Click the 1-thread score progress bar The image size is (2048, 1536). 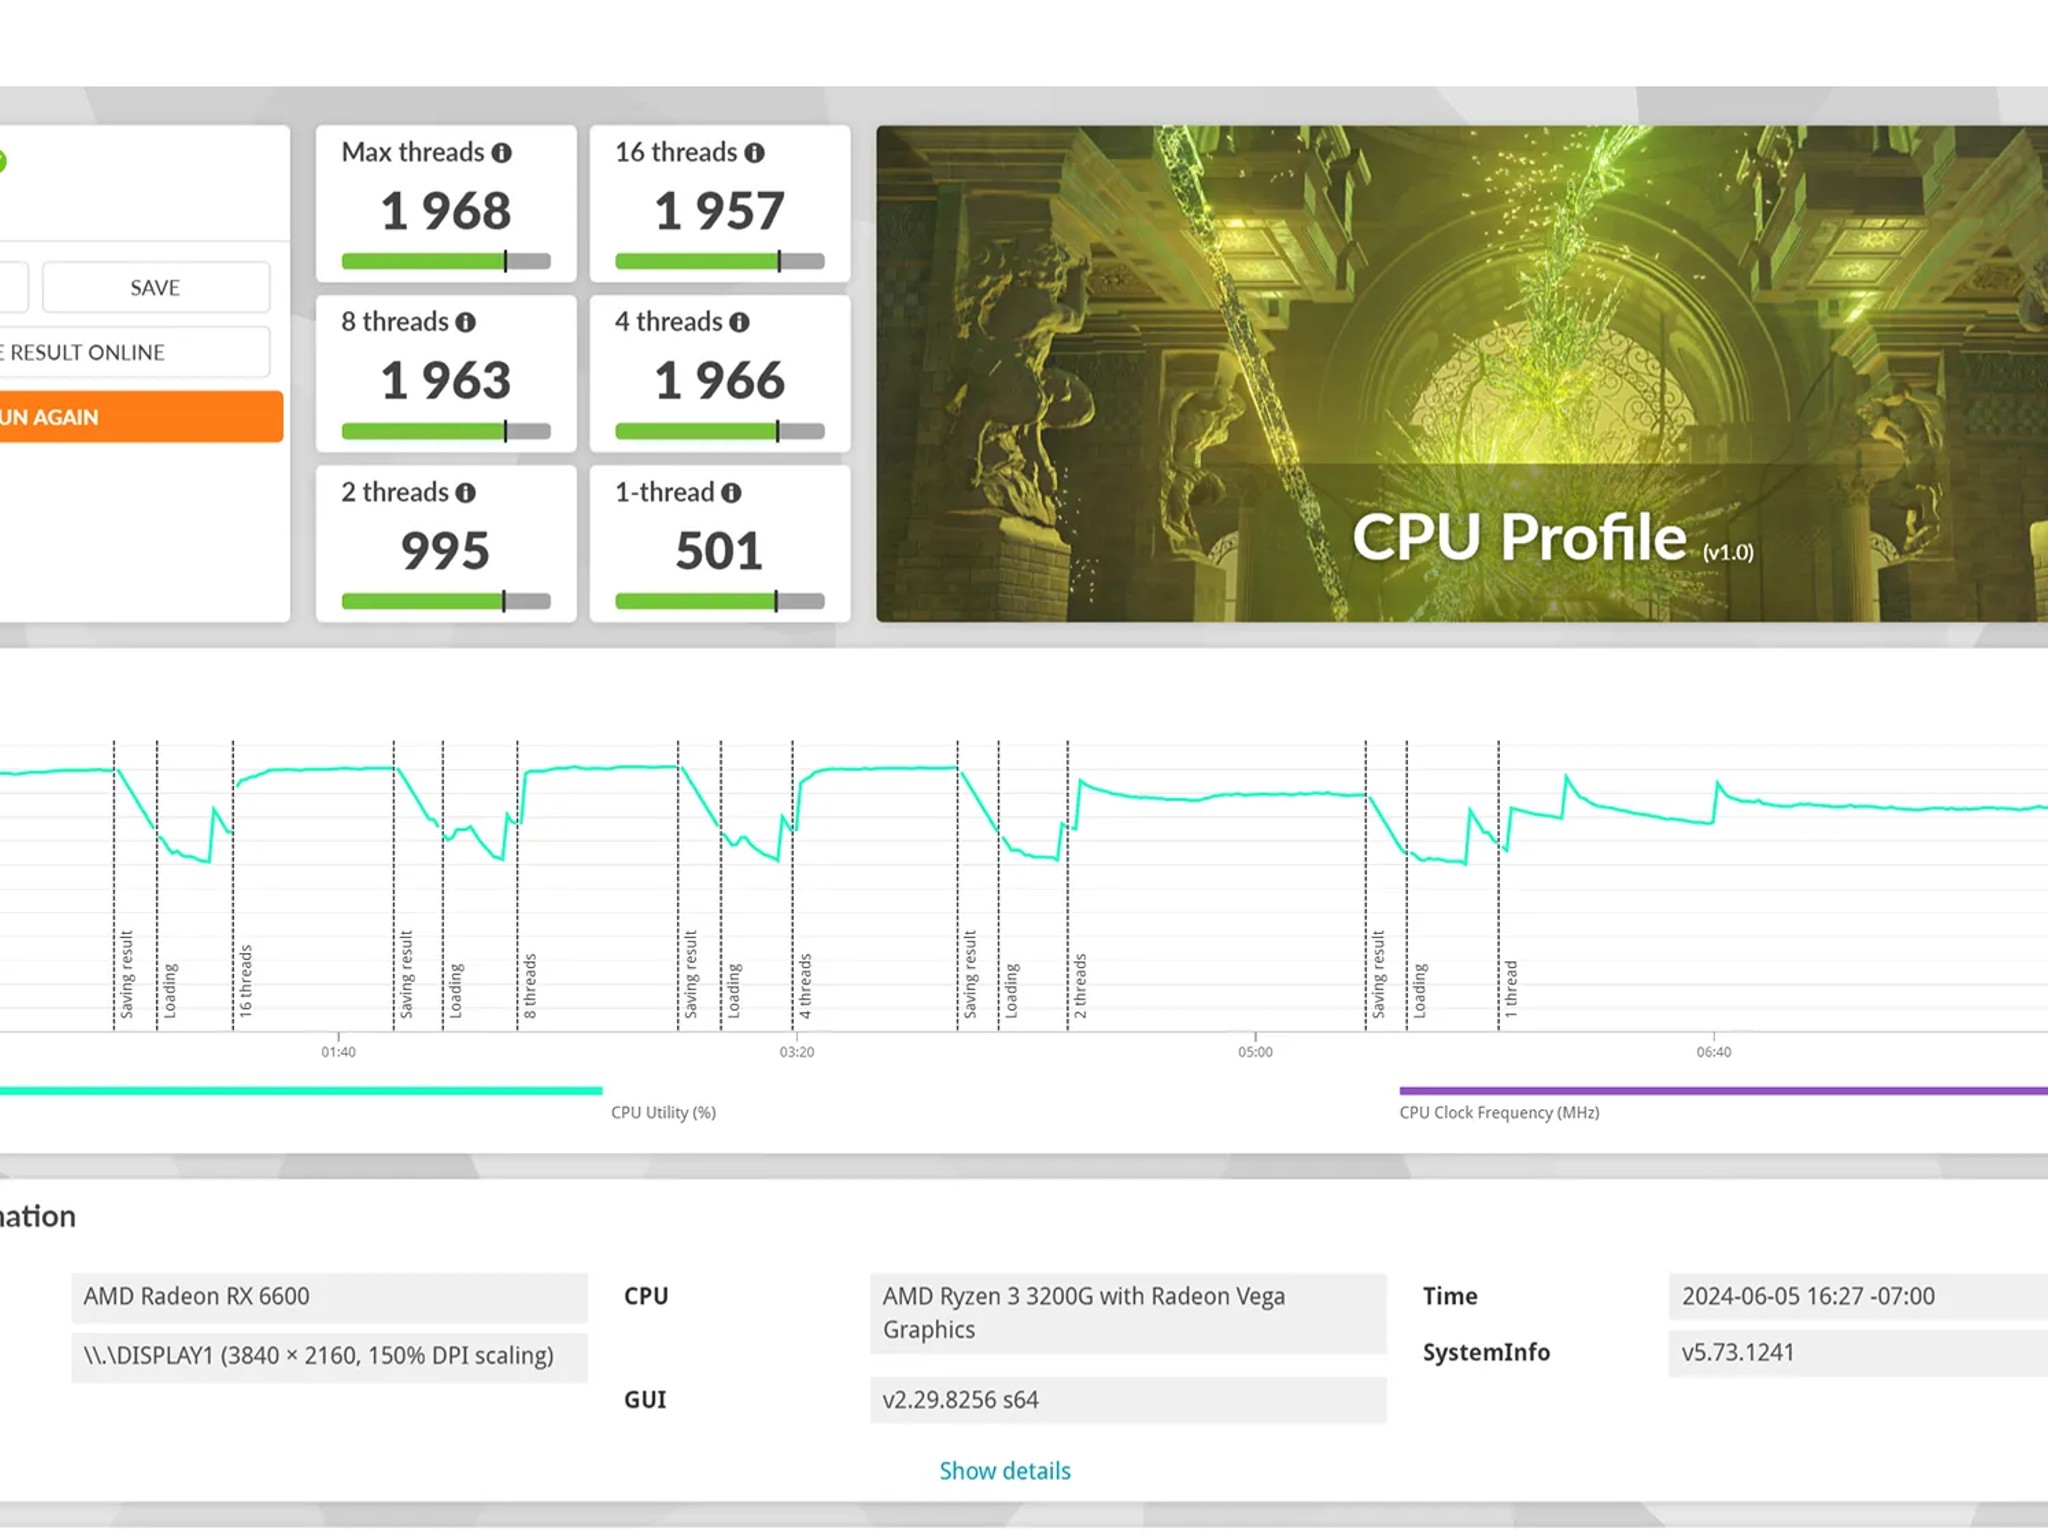pyautogui.click(x=719, y=602)
